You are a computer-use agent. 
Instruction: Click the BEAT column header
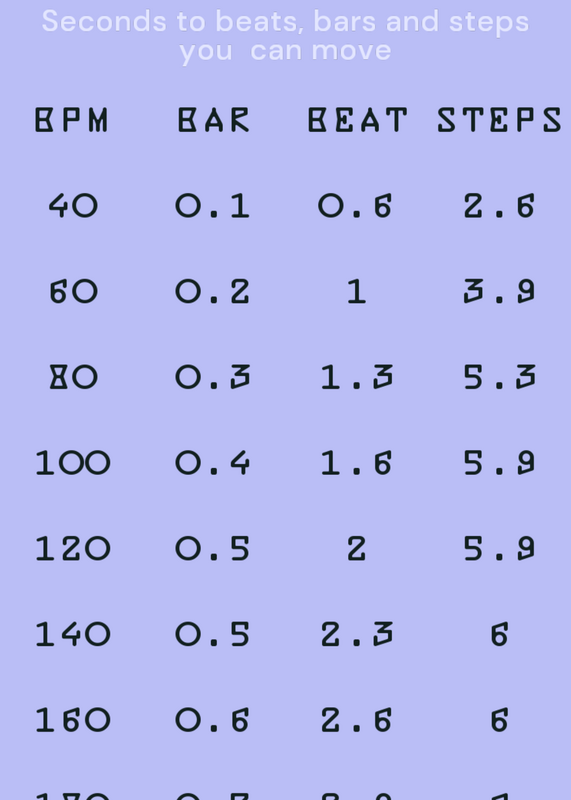pyautogui.click(x=358, y=120)
